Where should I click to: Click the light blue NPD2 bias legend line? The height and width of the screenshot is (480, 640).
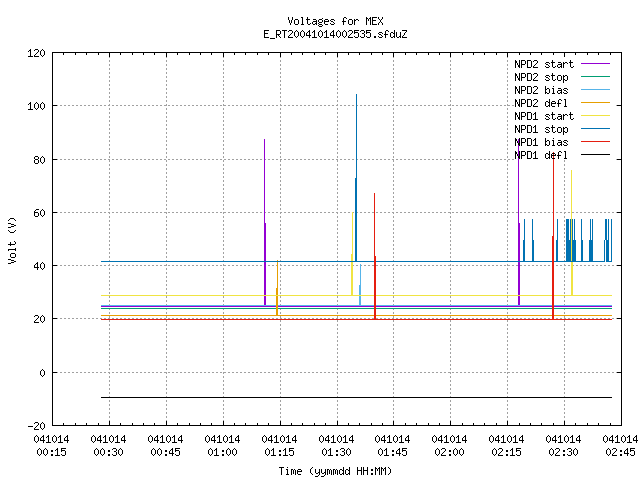click(x=596, y=89)
